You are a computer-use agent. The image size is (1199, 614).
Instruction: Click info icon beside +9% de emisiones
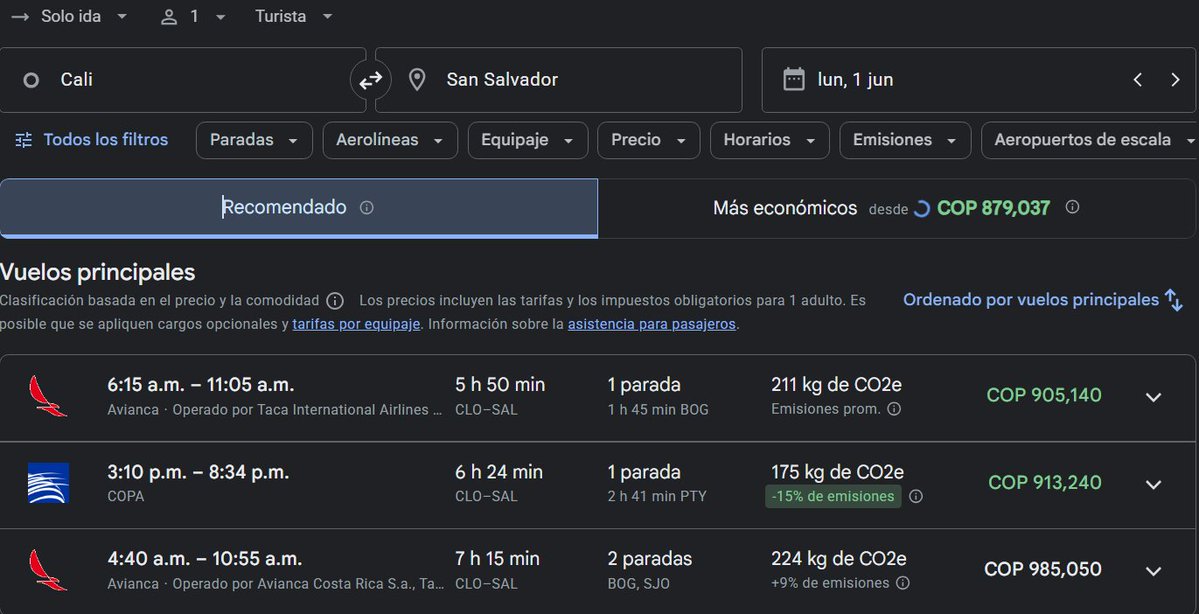pos(902,583)
